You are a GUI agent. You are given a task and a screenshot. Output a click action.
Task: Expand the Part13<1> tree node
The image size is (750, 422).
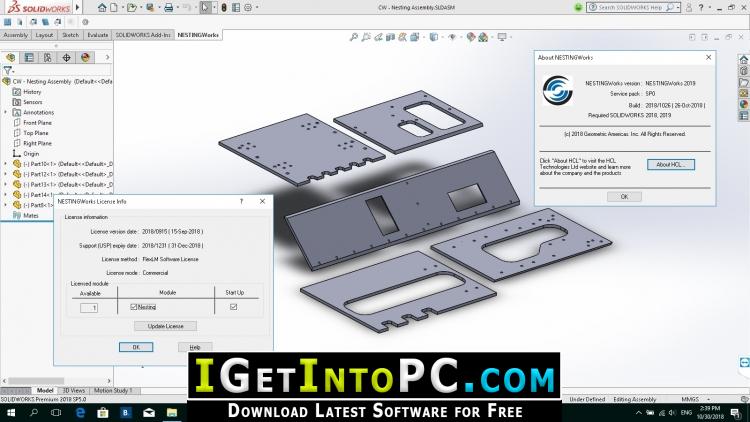(x=6, y=185)
